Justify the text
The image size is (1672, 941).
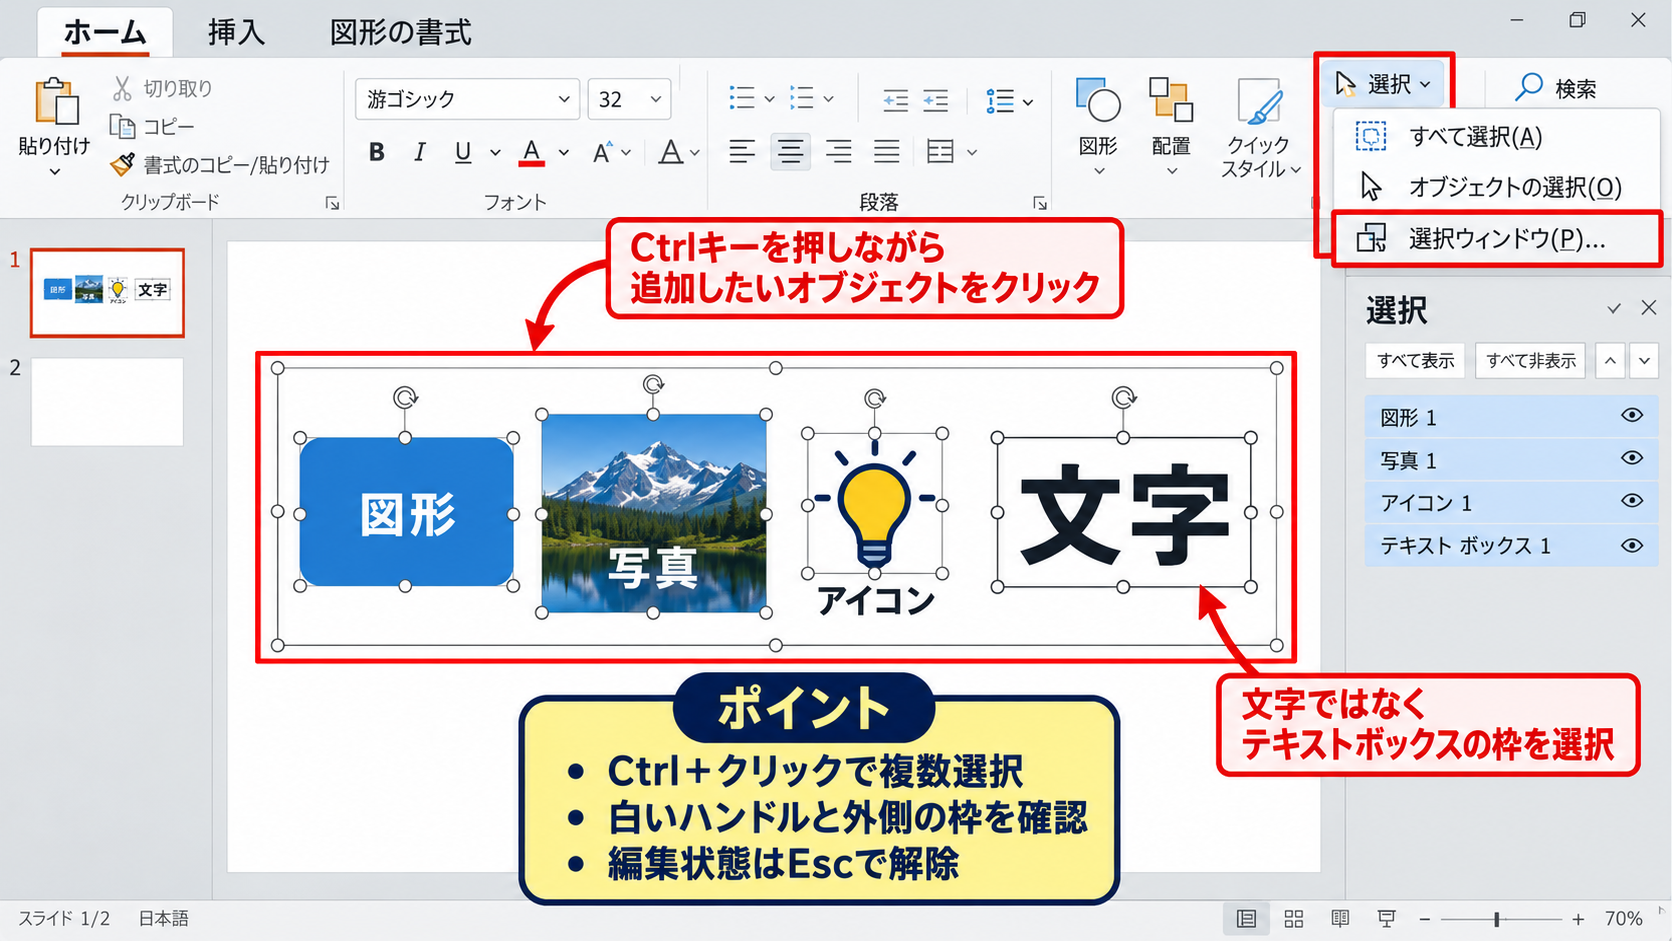(x=887, y=152)
